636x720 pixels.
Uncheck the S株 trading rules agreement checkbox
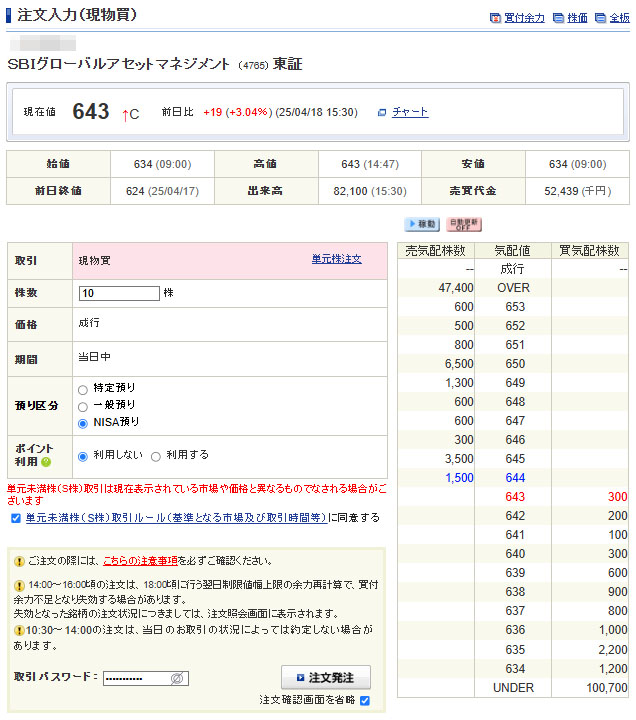tap(15, 518)
